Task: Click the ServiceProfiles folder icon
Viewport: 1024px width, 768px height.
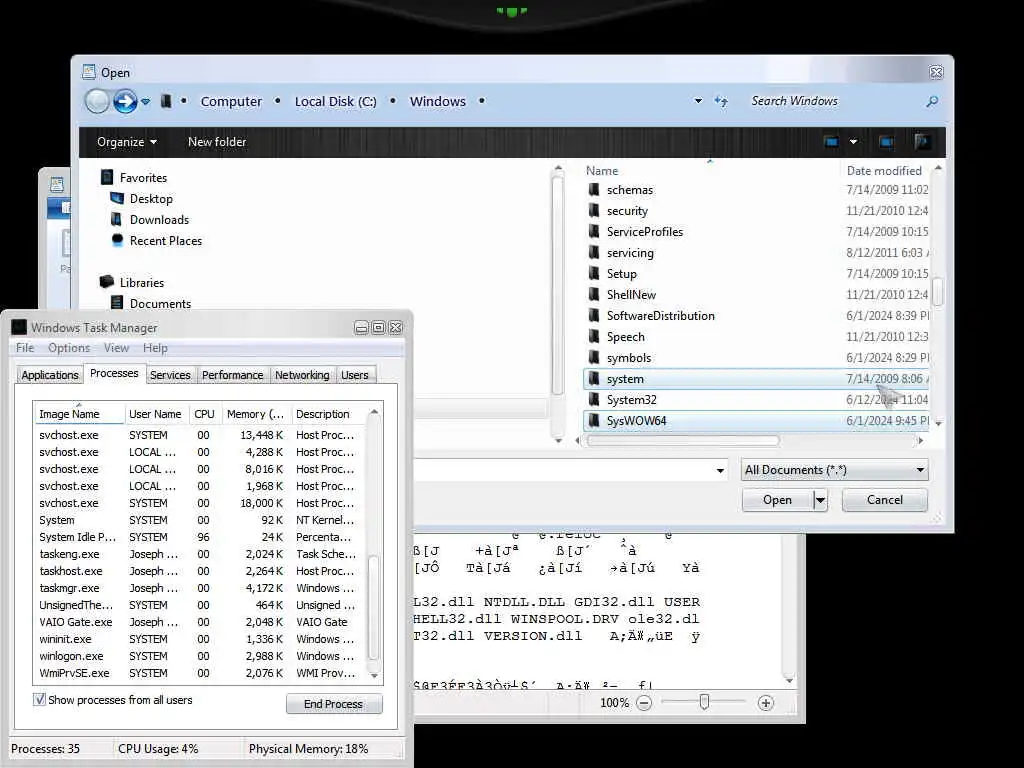Action: point(594,231)
